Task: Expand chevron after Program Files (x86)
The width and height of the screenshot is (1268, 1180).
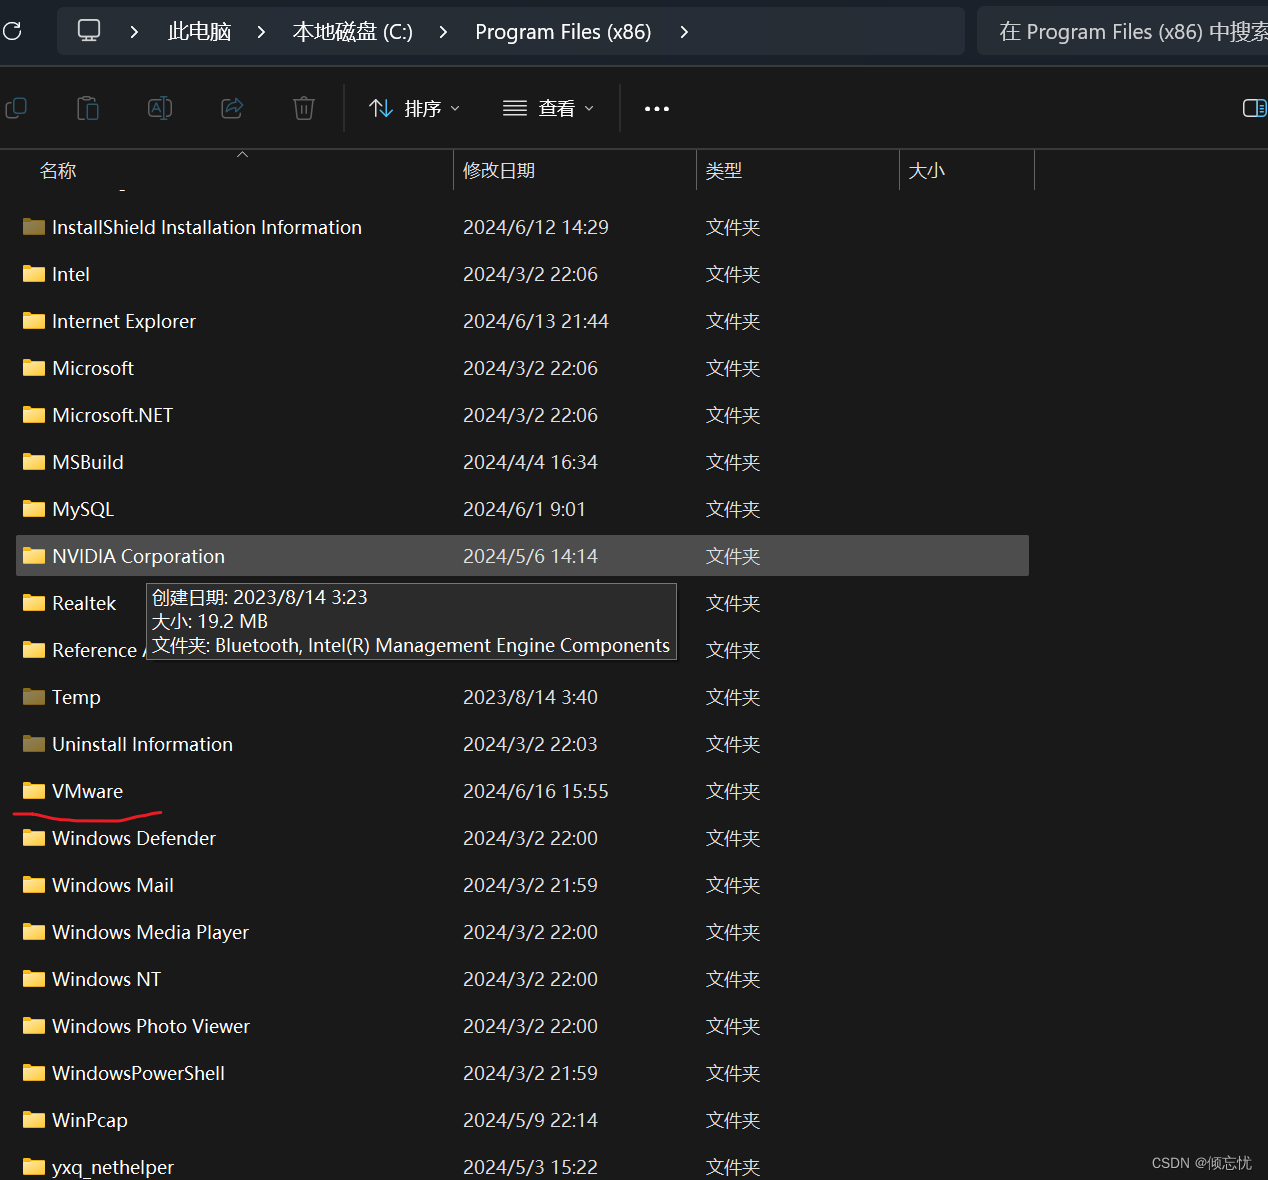Action: [684, 32]
